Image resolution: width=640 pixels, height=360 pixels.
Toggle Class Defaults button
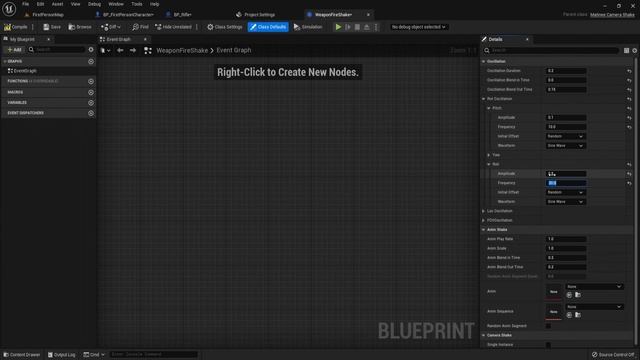[268, 27]
